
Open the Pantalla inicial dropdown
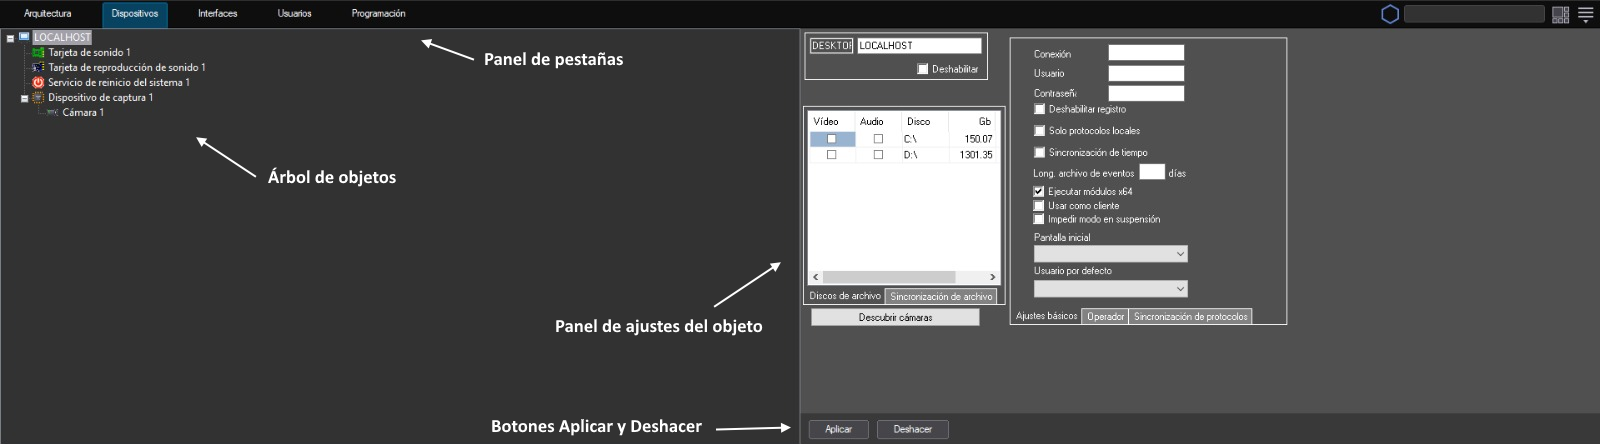1110,254
